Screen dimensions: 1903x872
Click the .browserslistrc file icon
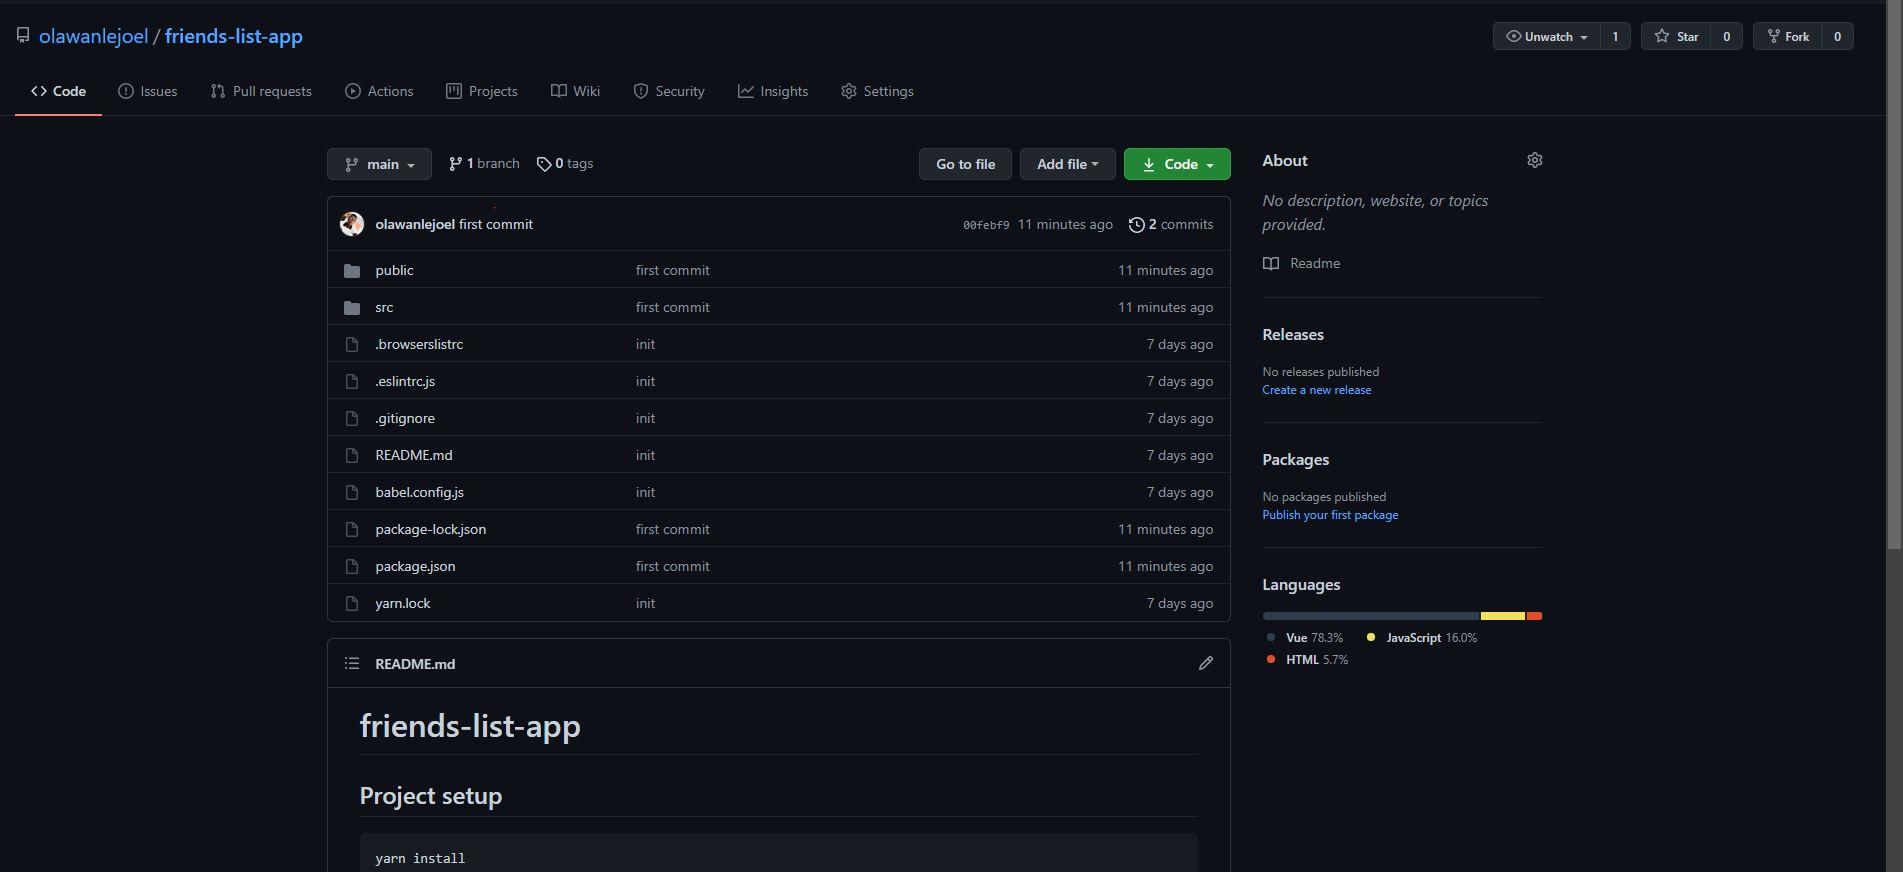[352, 344]
